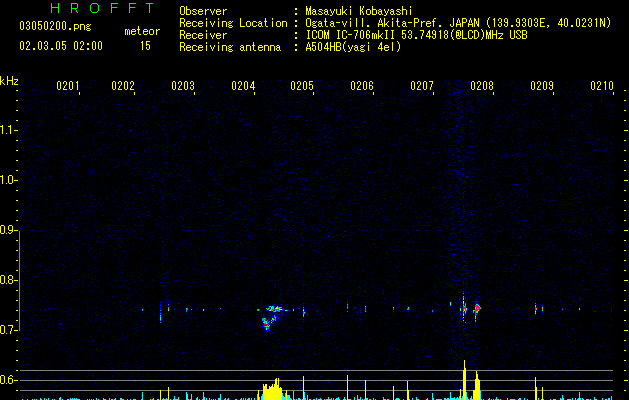629x400 pixels.
Task: Click the wide yellow power block after 0204
Action: click(272, 389)
